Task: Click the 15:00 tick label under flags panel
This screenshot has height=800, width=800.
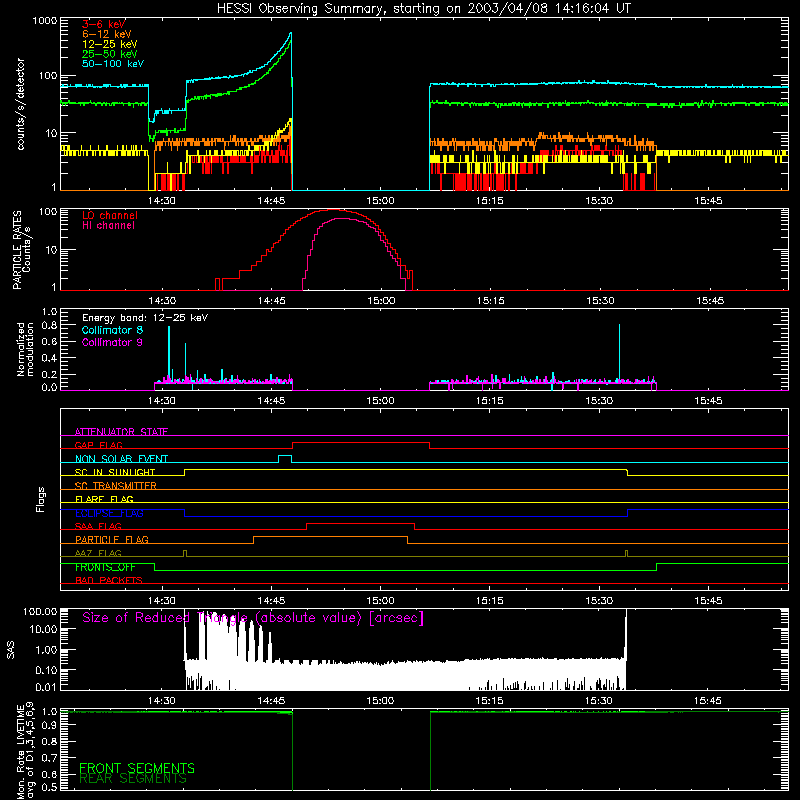Action: pos(380,601)
